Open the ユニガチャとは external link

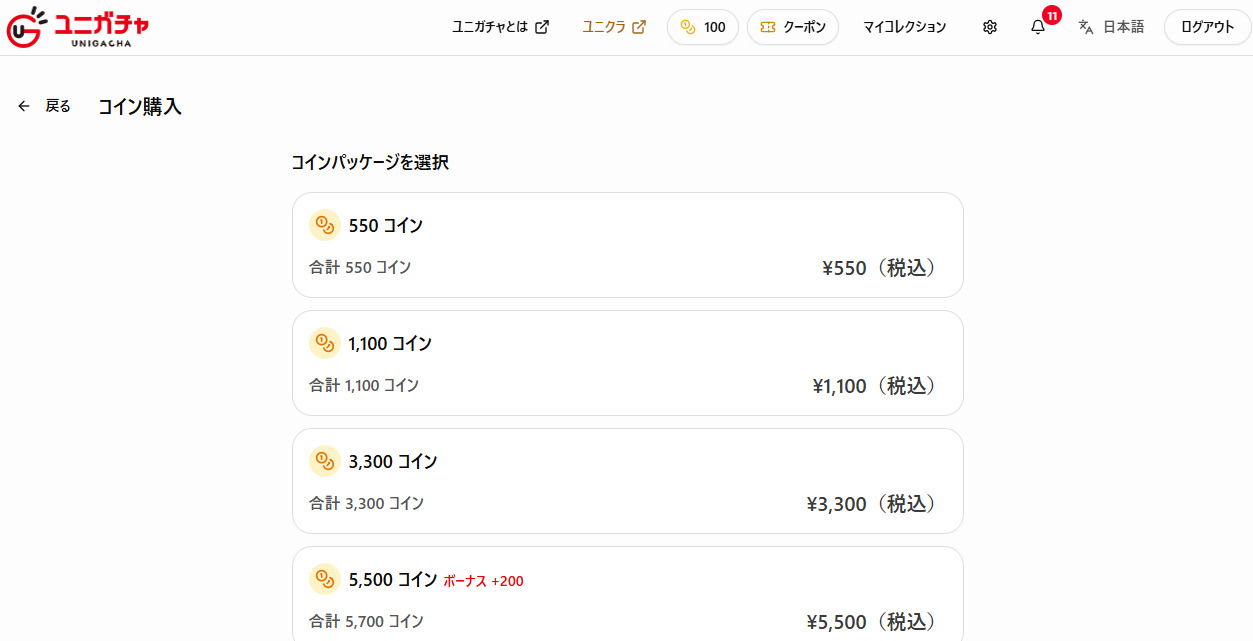(501, 27)
